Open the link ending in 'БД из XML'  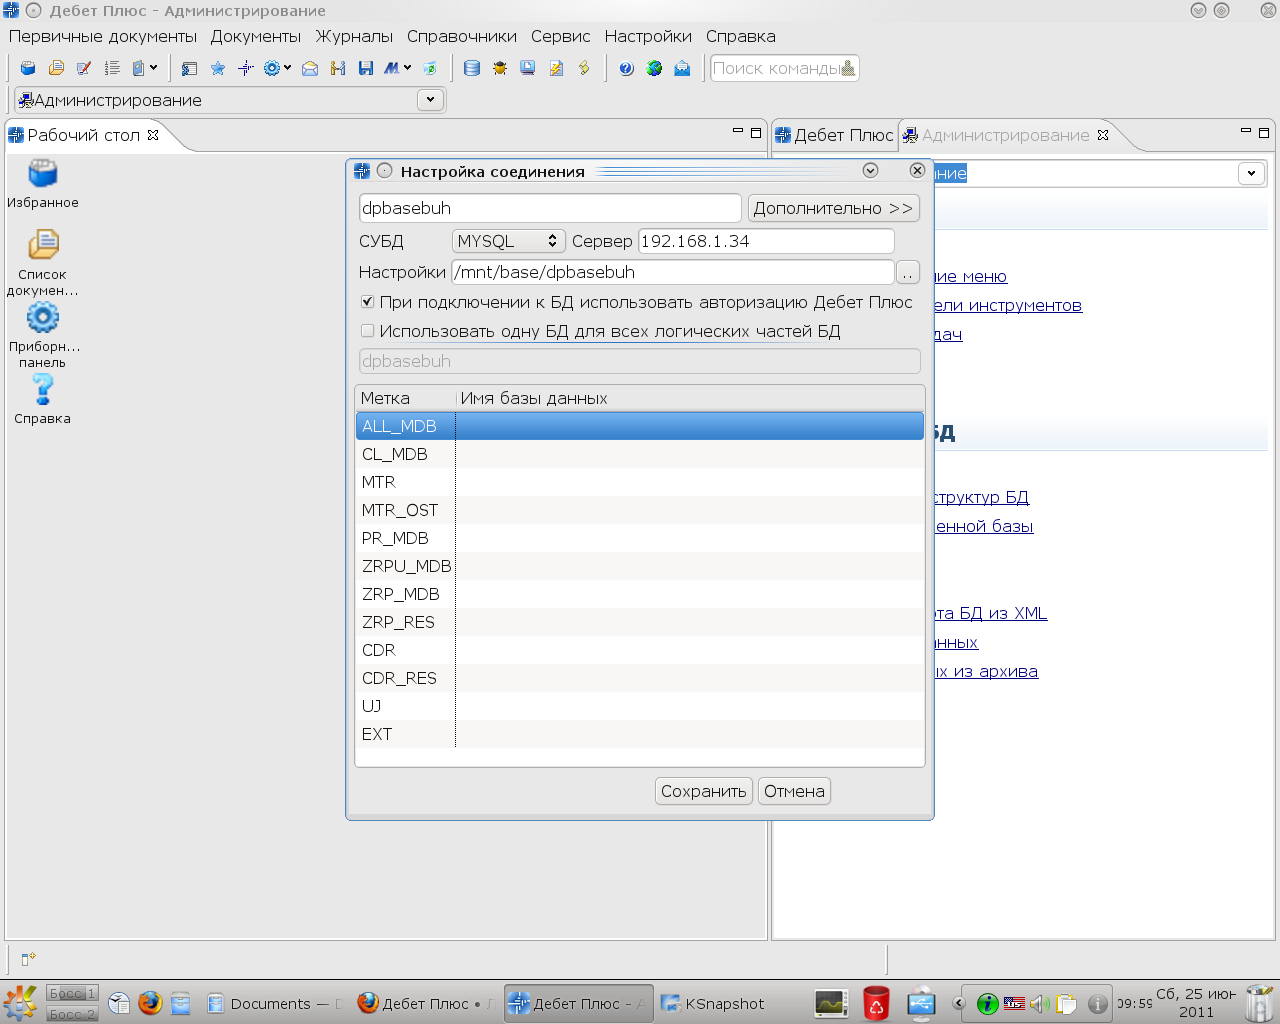[991, 613]
